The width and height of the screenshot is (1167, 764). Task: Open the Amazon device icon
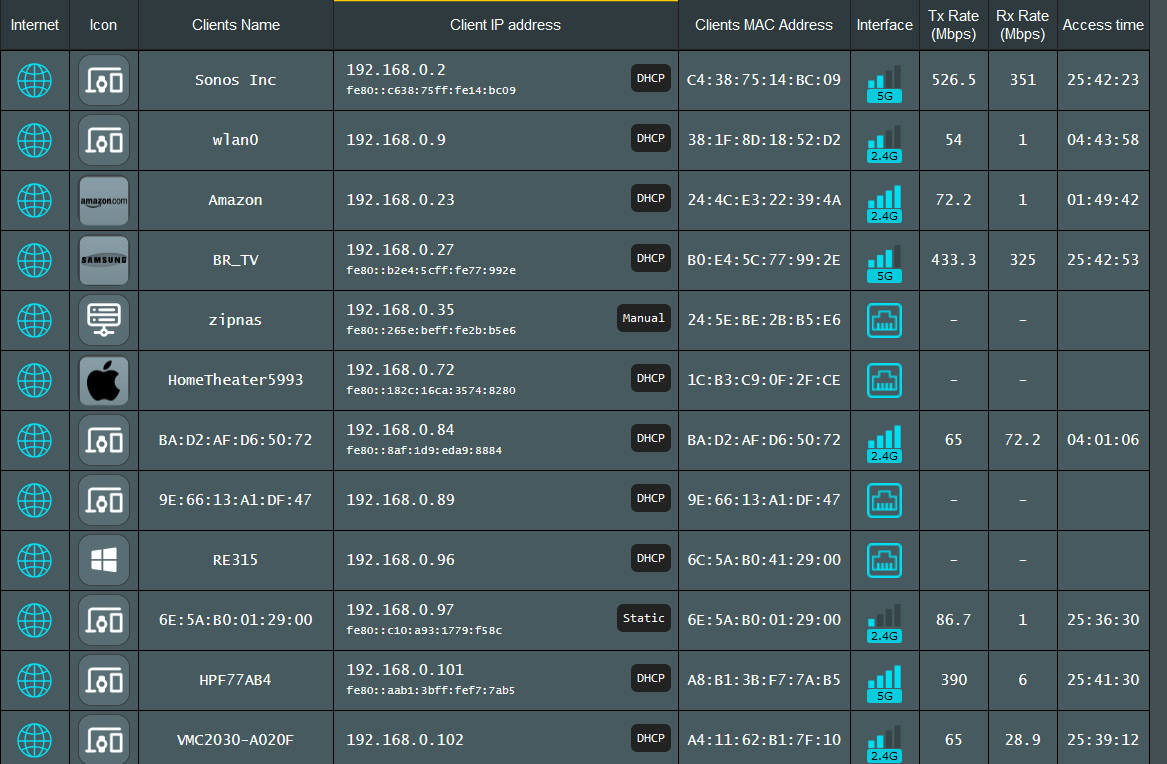point(103,201)
